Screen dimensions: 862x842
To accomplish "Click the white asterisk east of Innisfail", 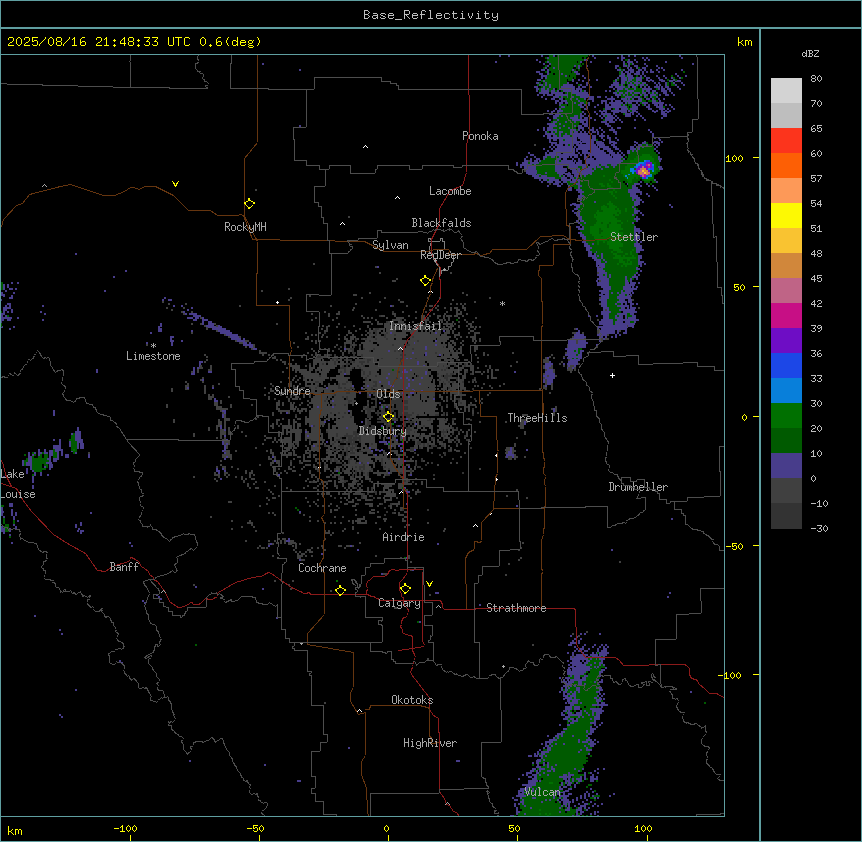I will click(x=502, y=303).
